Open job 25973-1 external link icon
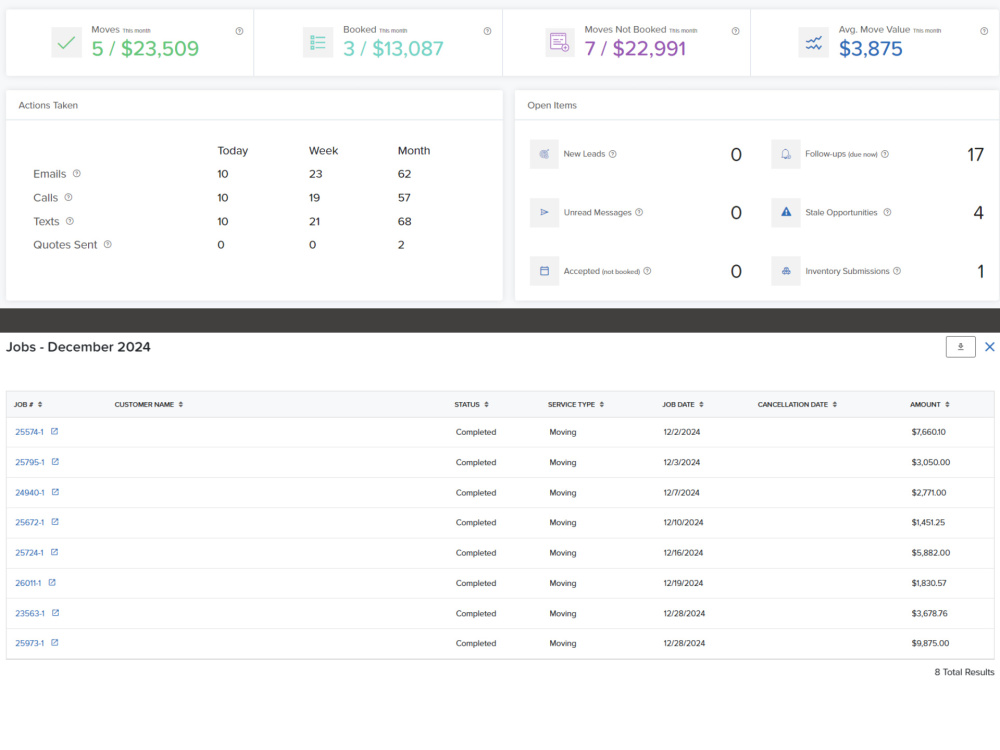Screen dimensions: 1000x750 [x=55, y=643]
